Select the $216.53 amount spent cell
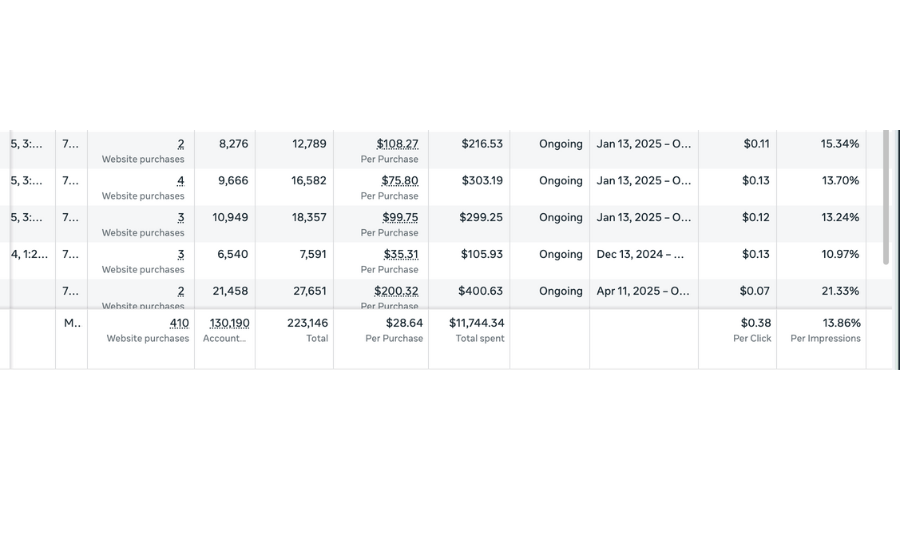 coord(469,150)
